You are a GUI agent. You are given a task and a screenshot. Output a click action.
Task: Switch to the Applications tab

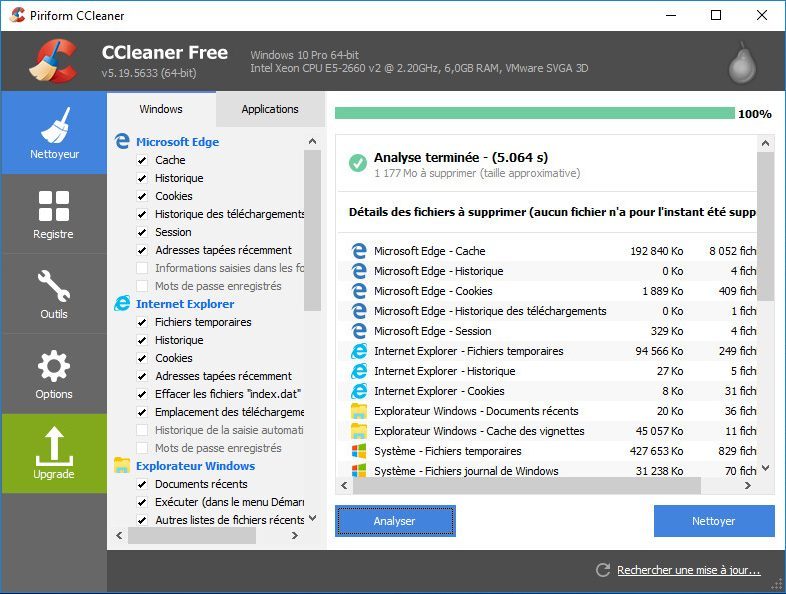[x=270, y=109]
